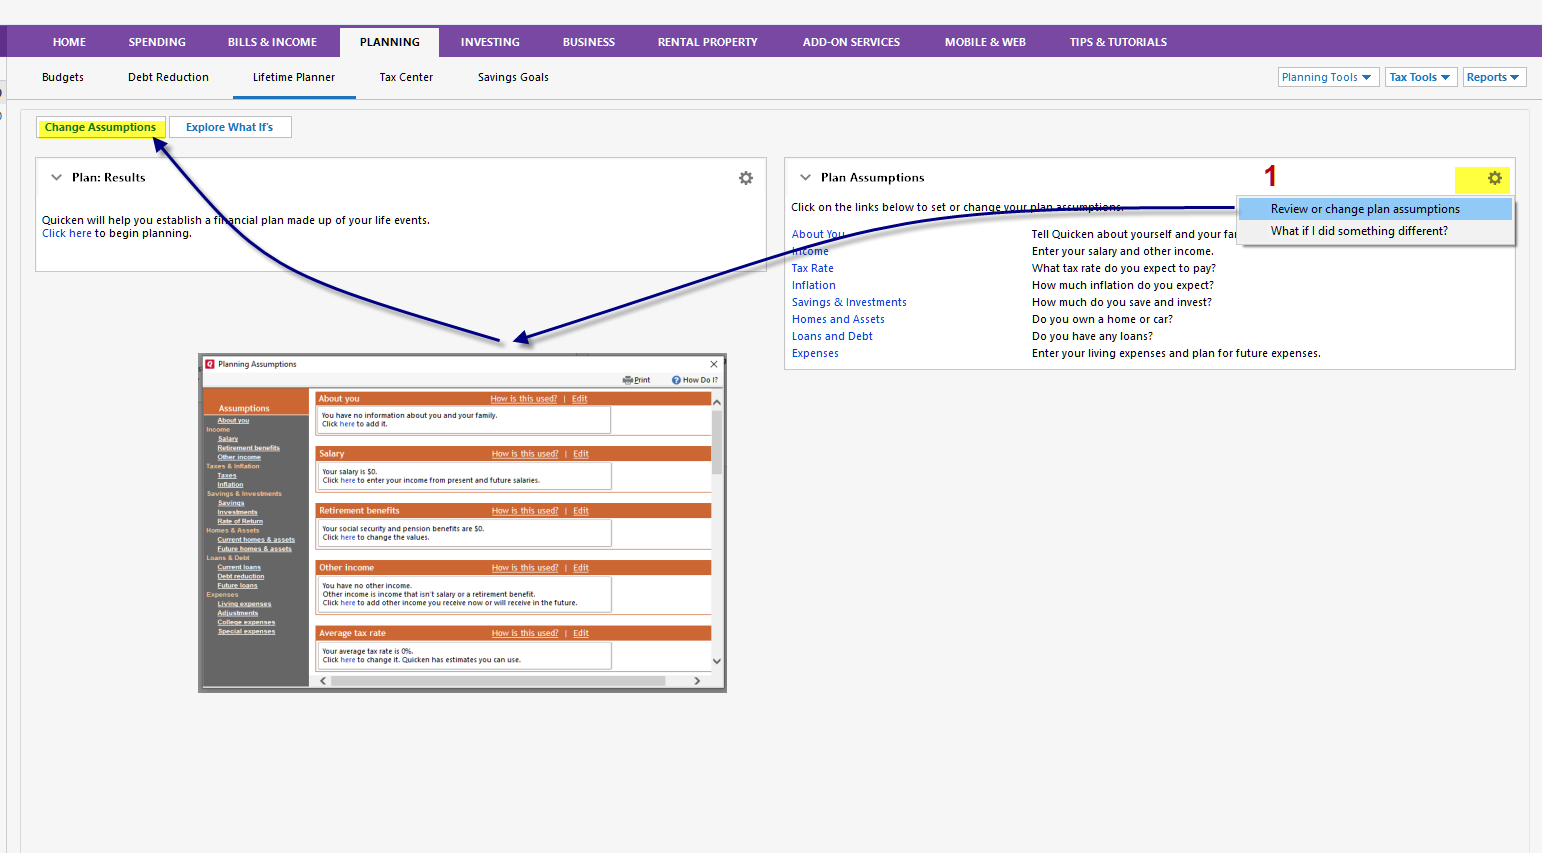The width and height of the screenshot is (1542, 853).
Task: Click 'Current homes & assets' sidebar link
Action: 256,539
